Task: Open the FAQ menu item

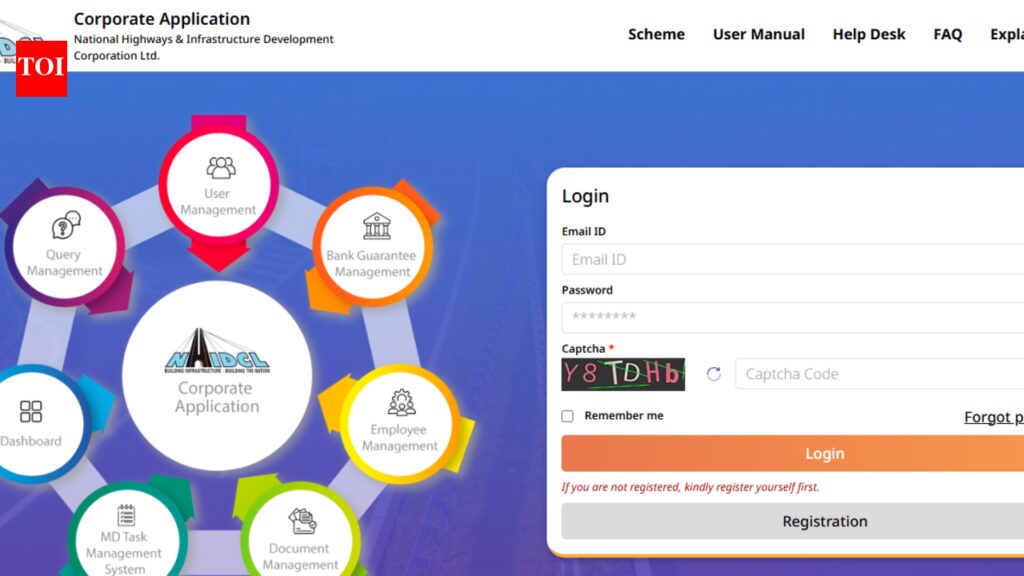Action: point(947,34)
